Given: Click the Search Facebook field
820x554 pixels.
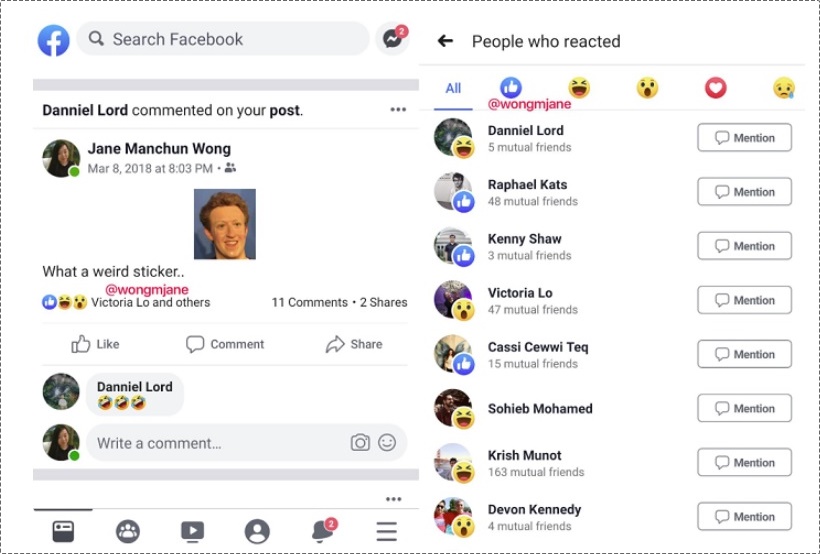Looking at the screenshot, I should click(x=223, y=39).
